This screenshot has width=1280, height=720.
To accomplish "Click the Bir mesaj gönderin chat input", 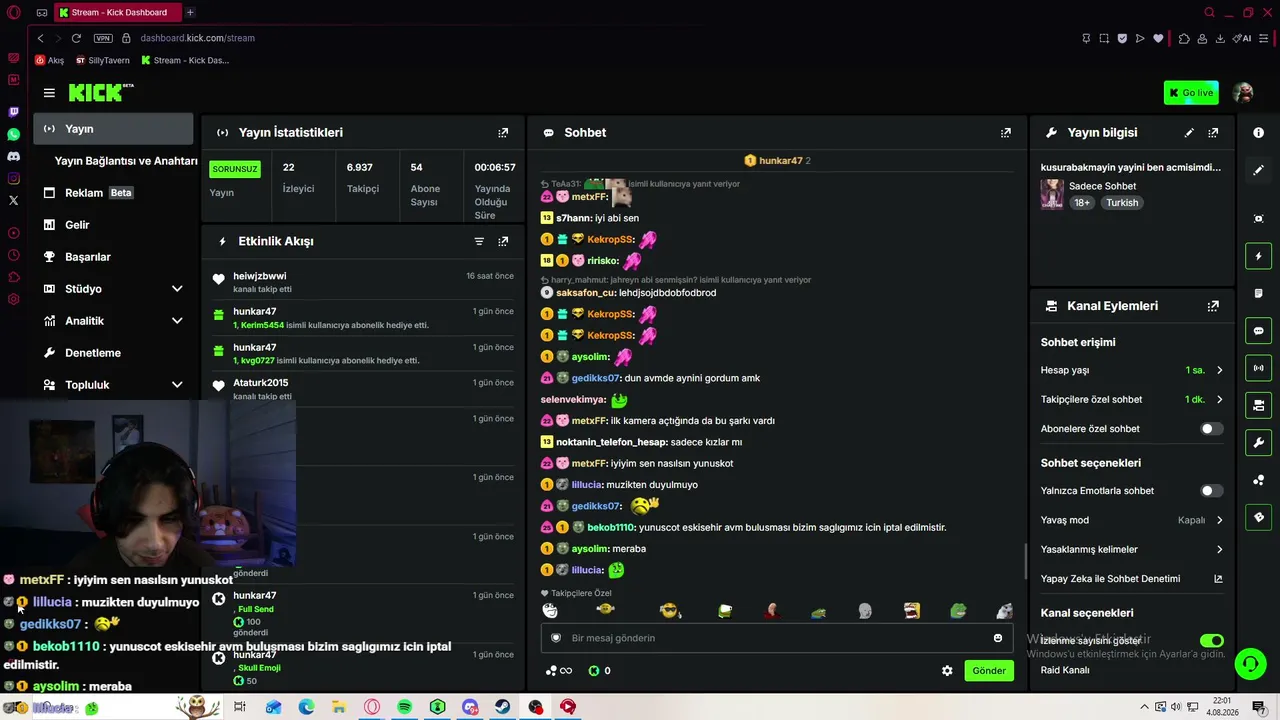I will [775, 638].
